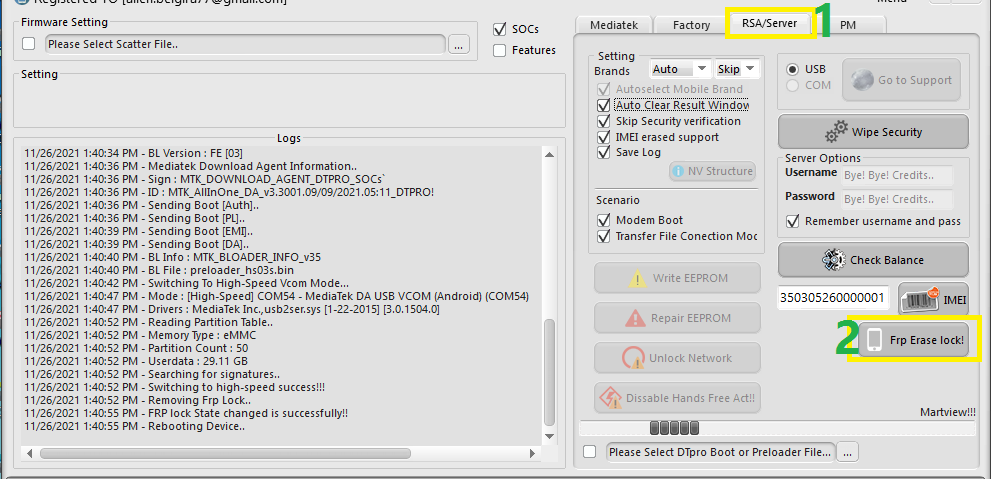Switch to the Mediatek tab
Viewport: 991px width, 479px height.
613,25
